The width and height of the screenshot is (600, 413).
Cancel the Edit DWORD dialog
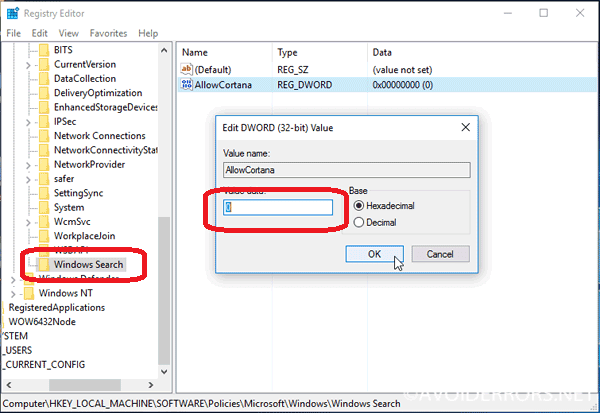[440, 254]
